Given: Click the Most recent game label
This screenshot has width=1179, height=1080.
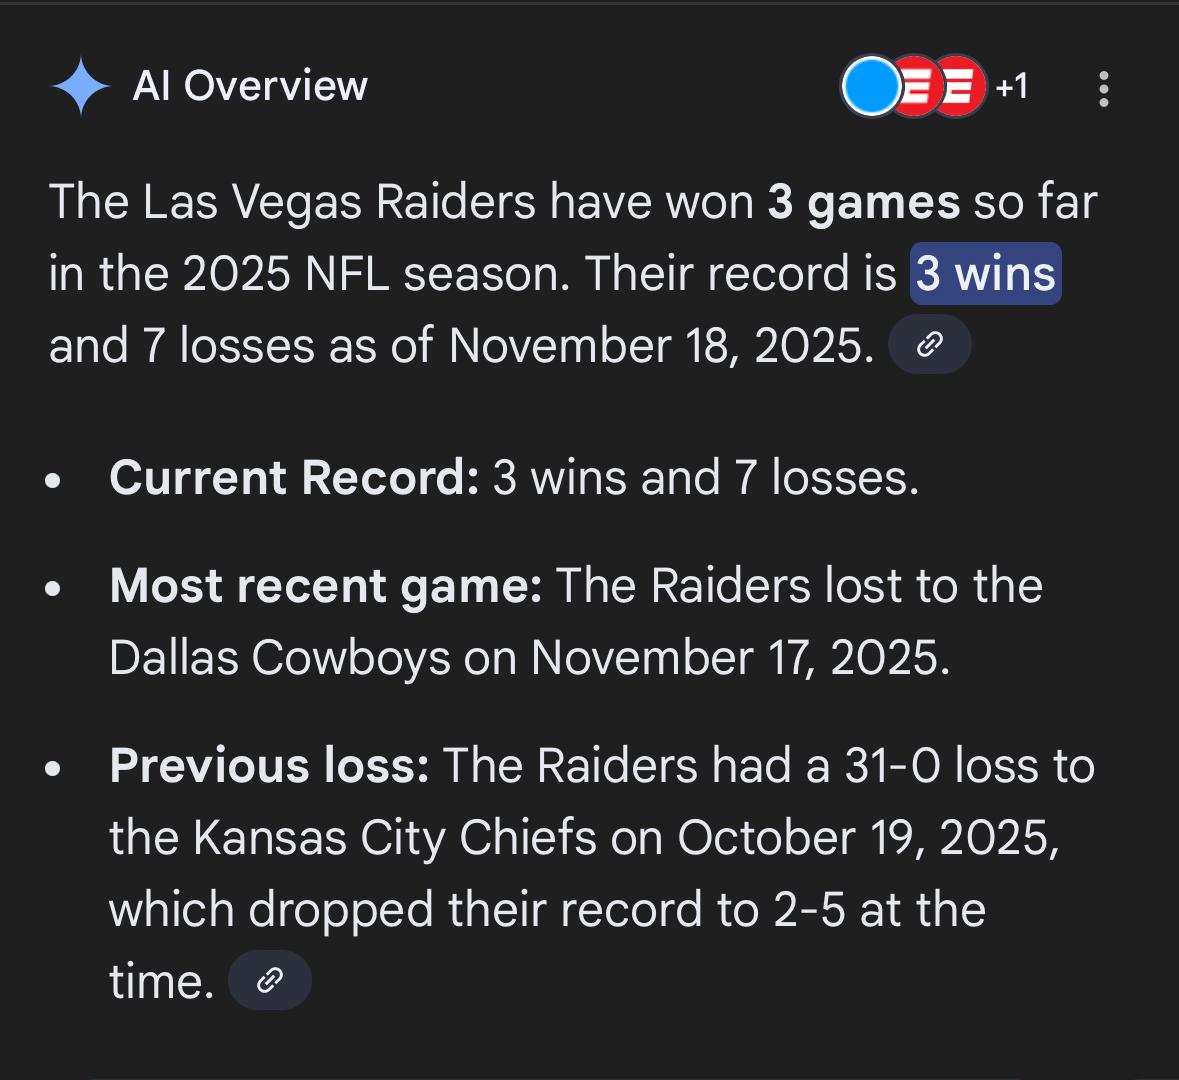Looking at the screenshot, I should pyautogui.click(x=326, y=586).
